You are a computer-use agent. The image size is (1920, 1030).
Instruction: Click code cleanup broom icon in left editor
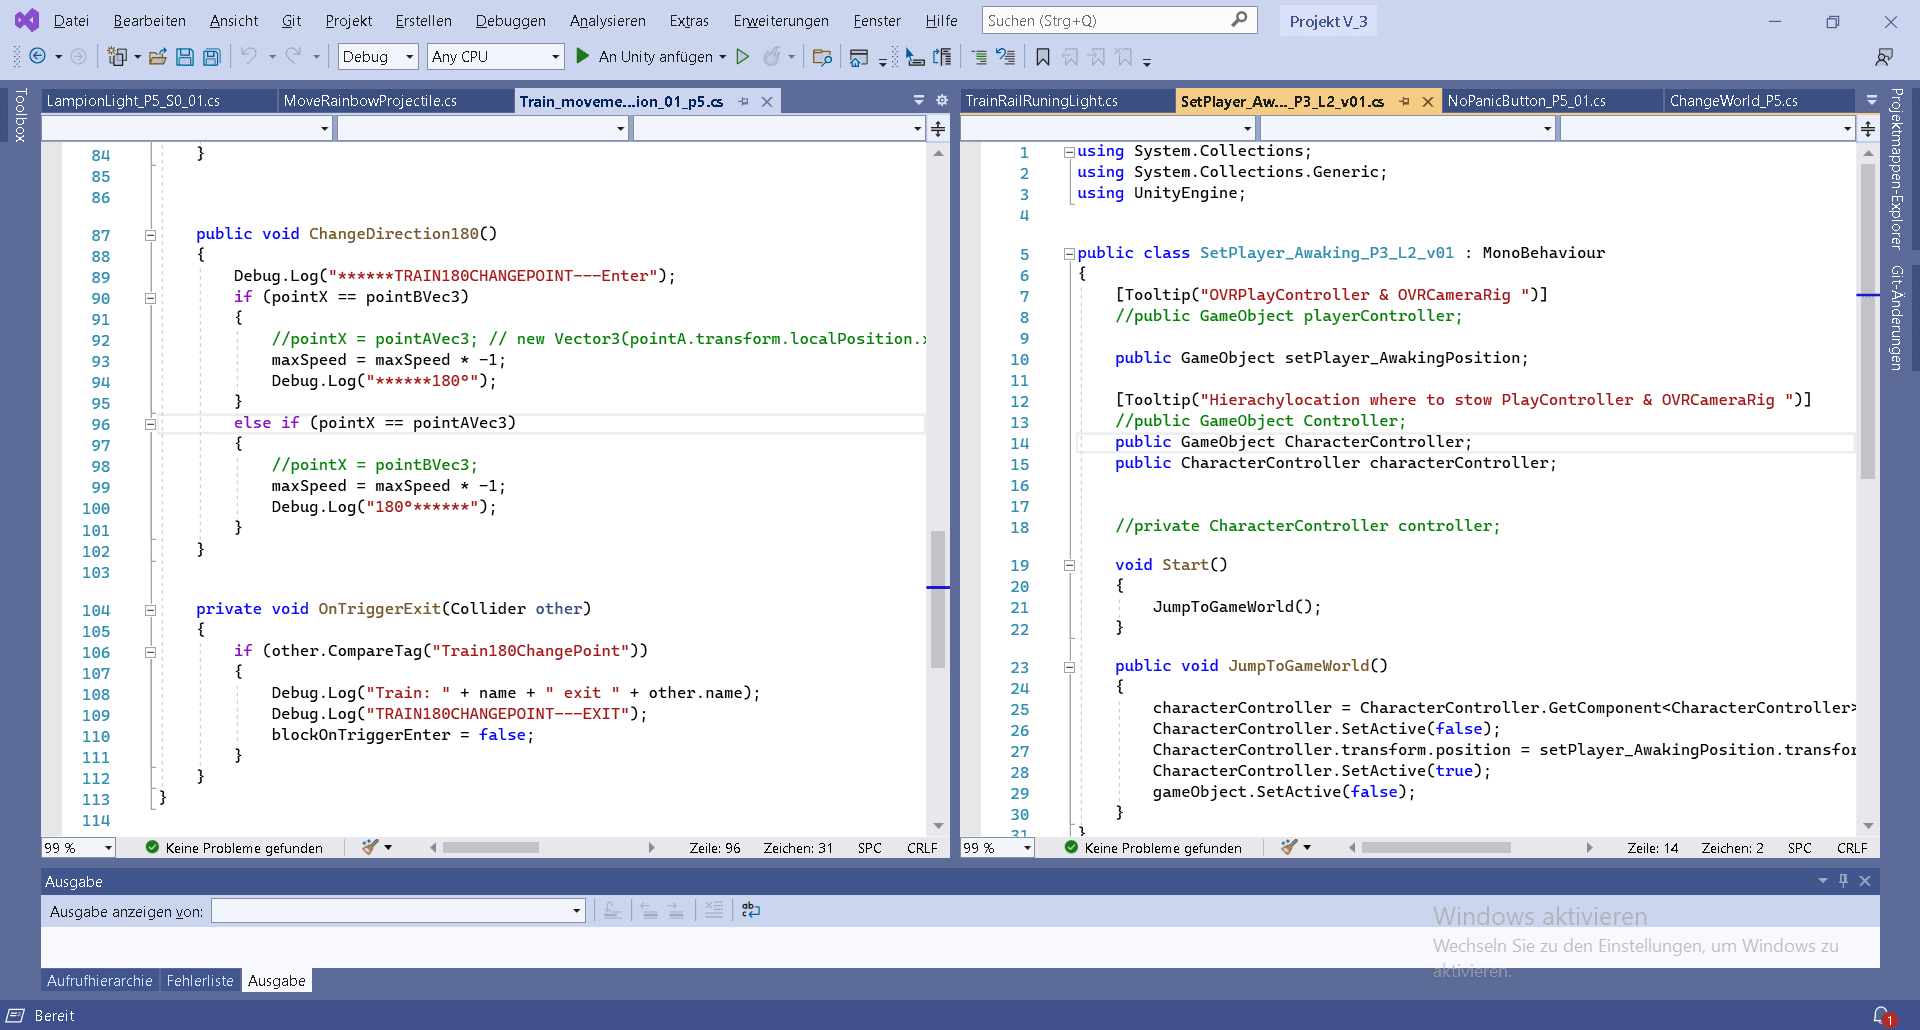coord(370,847)
